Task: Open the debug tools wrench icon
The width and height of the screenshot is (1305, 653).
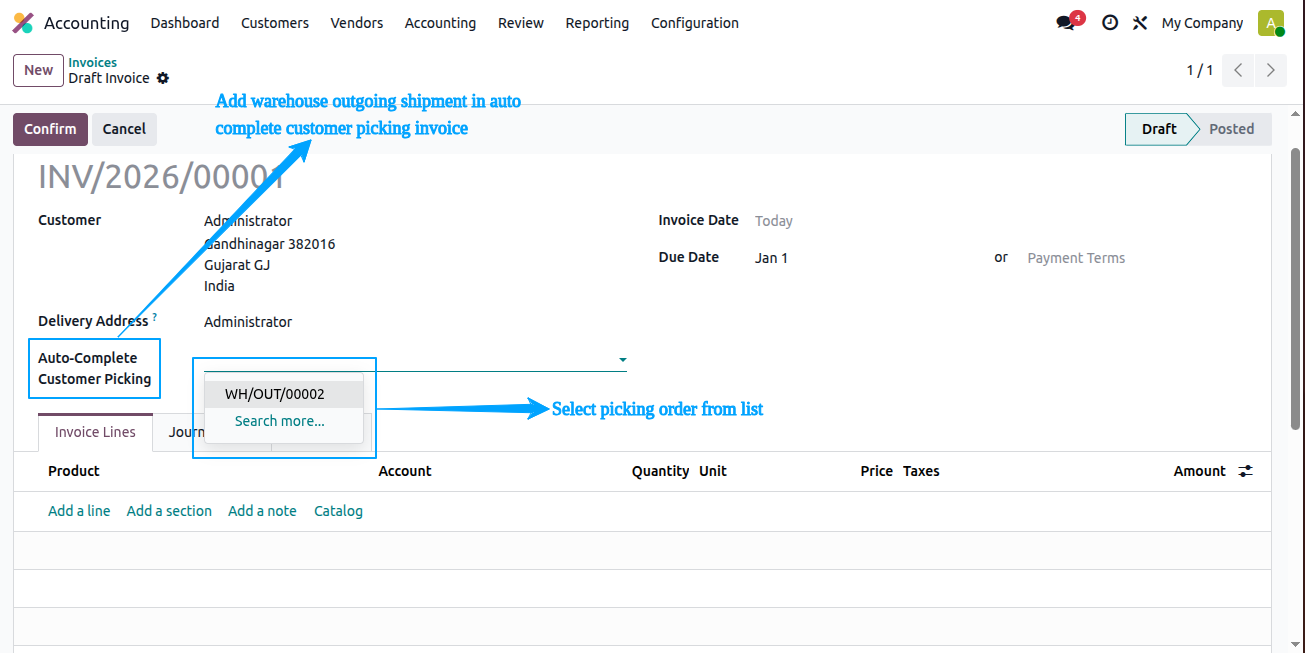Action: (1140, 23)
